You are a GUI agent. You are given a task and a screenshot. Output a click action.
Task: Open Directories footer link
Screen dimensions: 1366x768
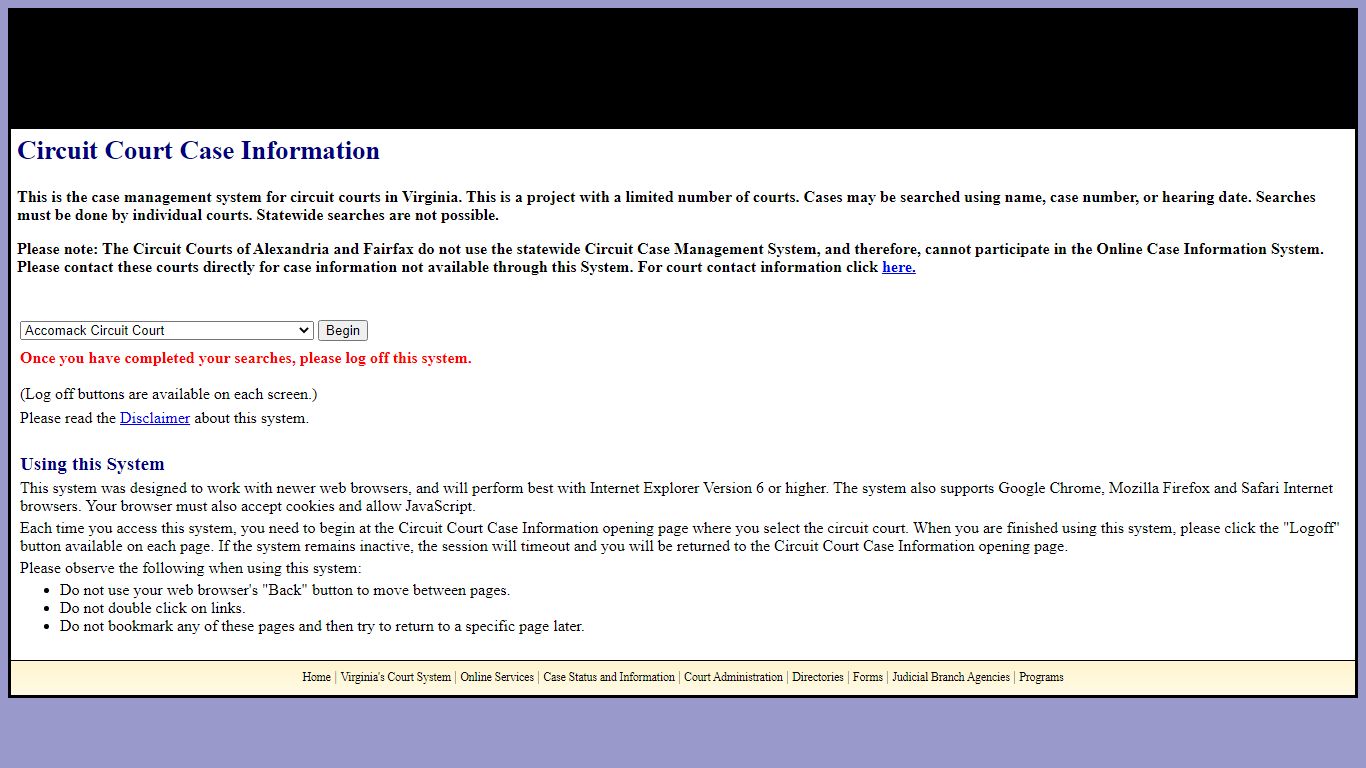(x=818, y=677)
